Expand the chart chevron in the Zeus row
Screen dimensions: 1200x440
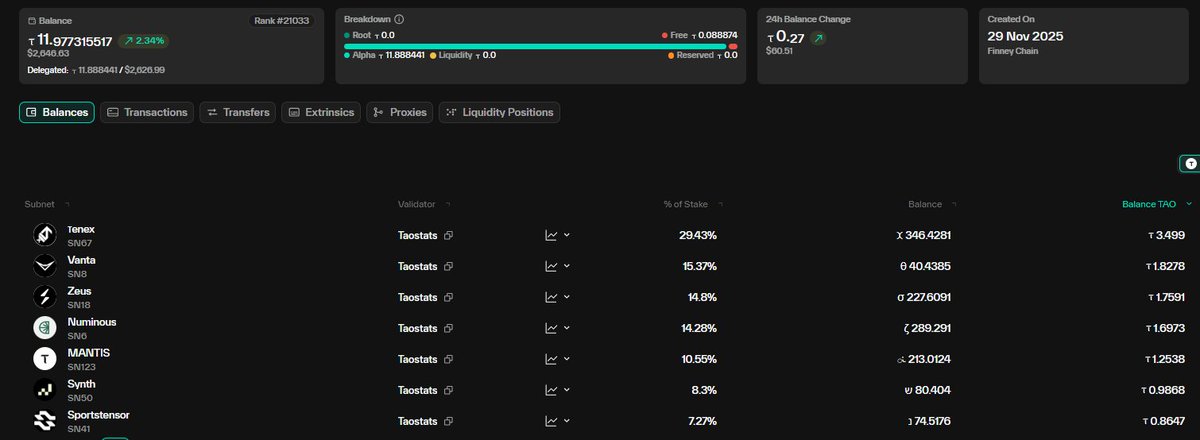(x=567, y=297)
